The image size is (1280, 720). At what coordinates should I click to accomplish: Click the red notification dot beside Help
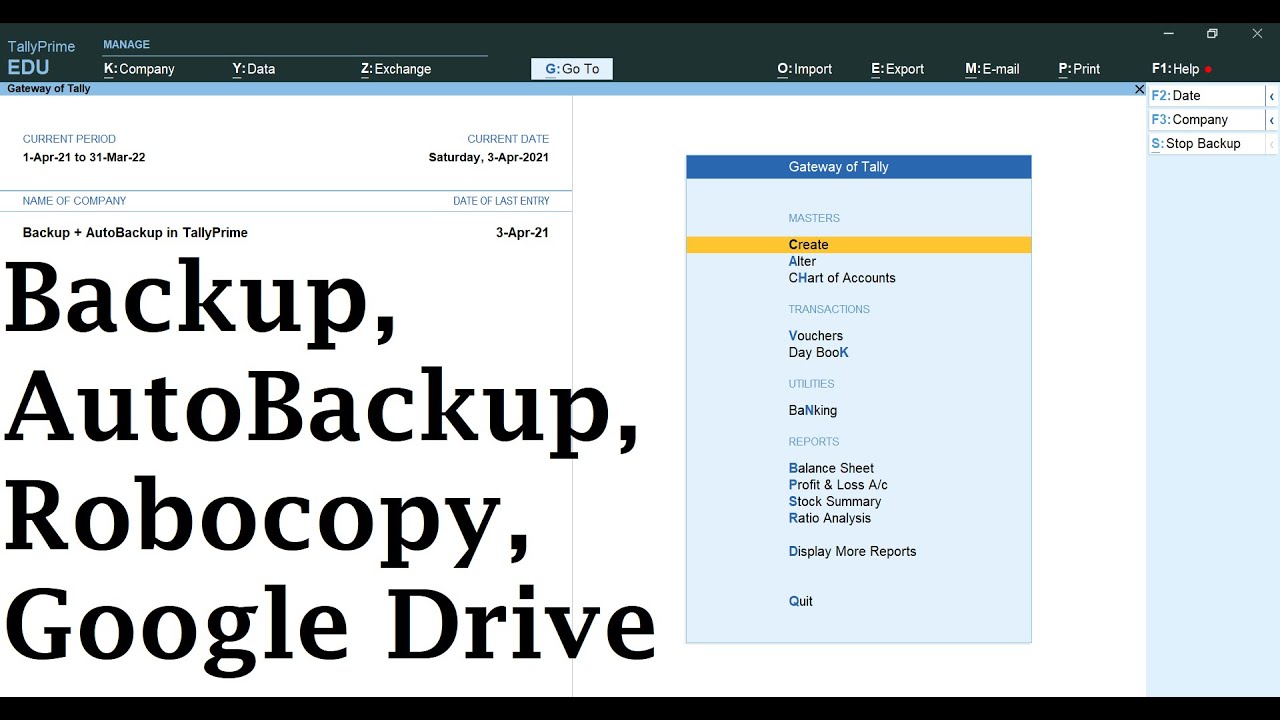coord(1208,70)
